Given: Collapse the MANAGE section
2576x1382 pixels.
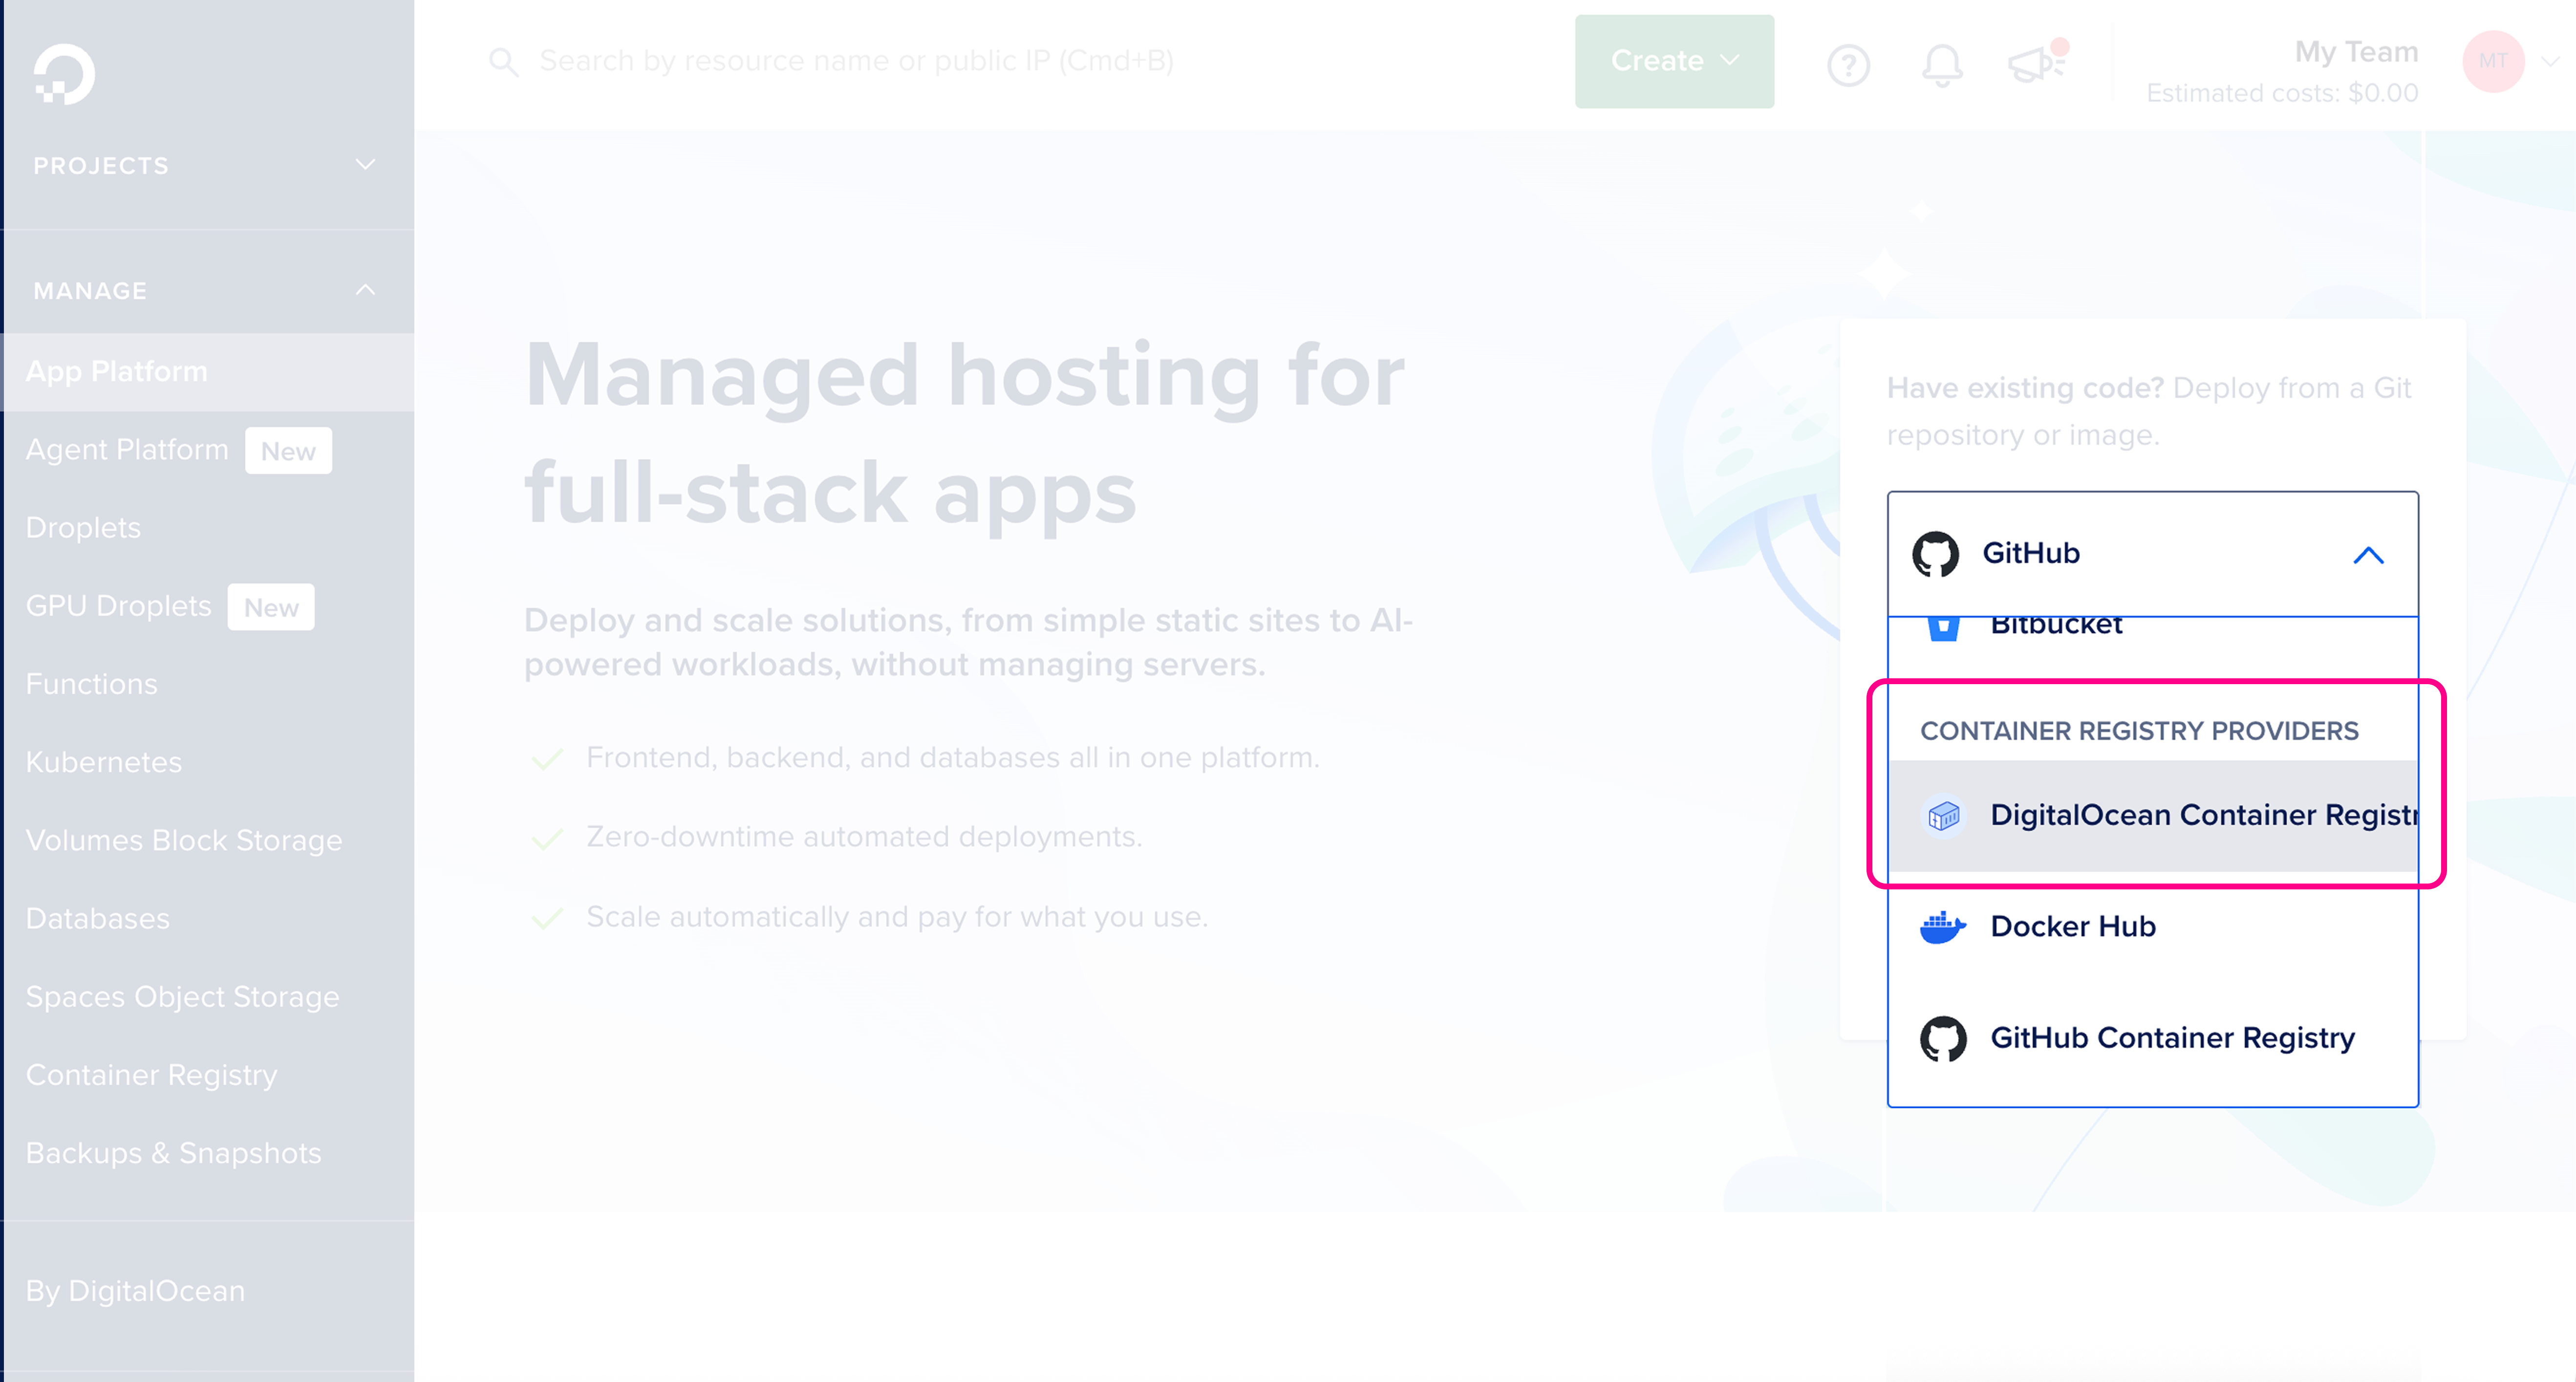Looking at the screenshot, I should tap(365, 290).
